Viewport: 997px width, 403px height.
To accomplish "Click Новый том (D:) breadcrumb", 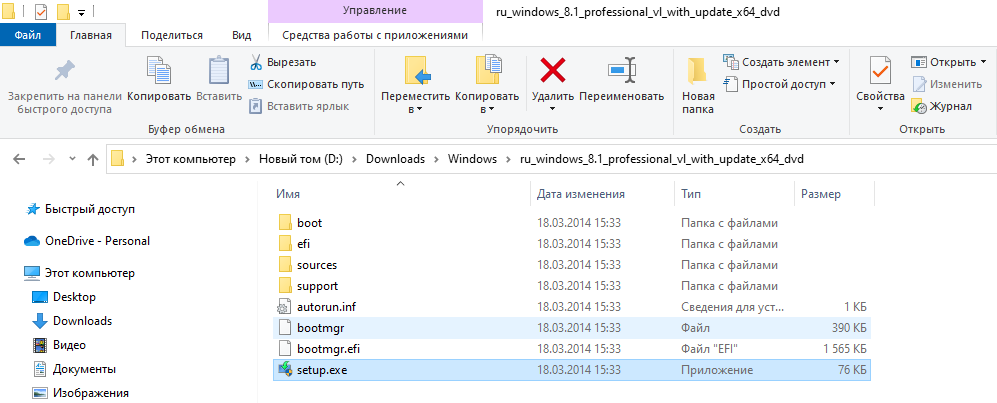I will point(301,159).
